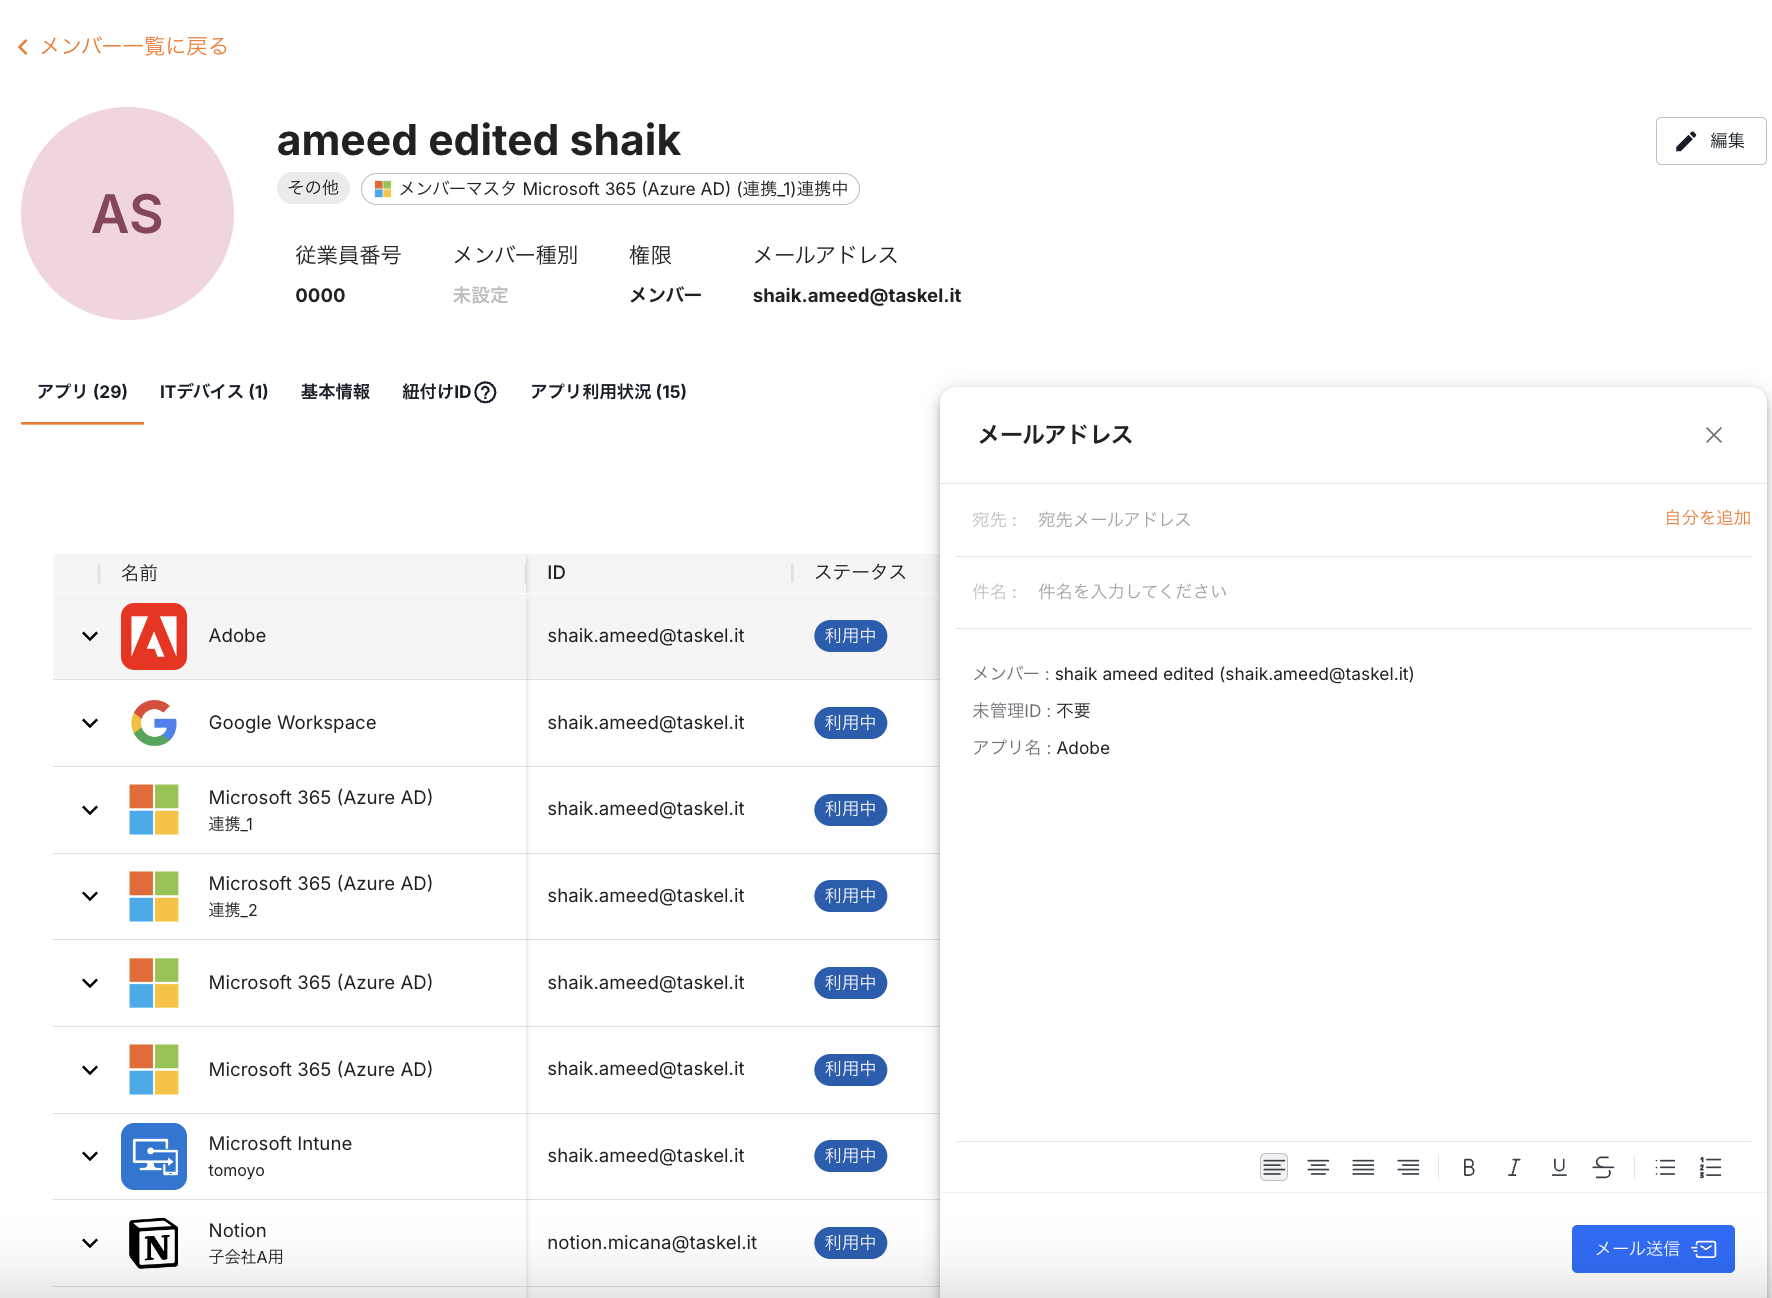Screen dimensions: 1772x1298
Task: Right-align the email body text
Action: tap(1408, 1167)
